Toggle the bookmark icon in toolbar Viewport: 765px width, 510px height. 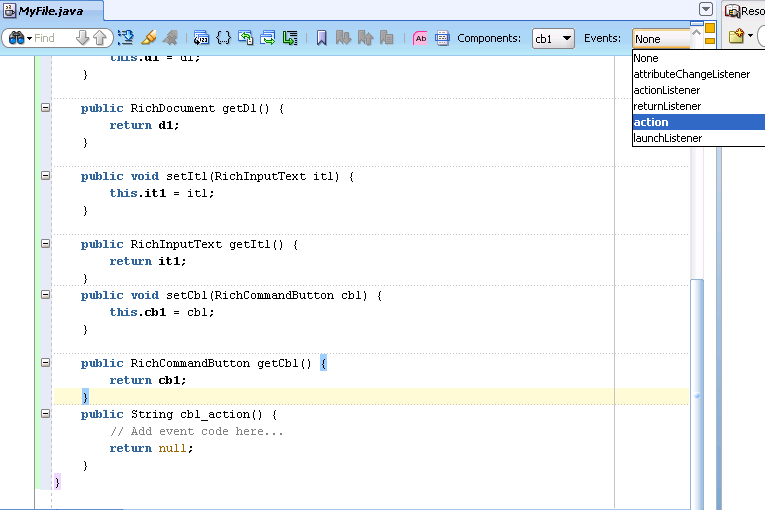point(322,38)
